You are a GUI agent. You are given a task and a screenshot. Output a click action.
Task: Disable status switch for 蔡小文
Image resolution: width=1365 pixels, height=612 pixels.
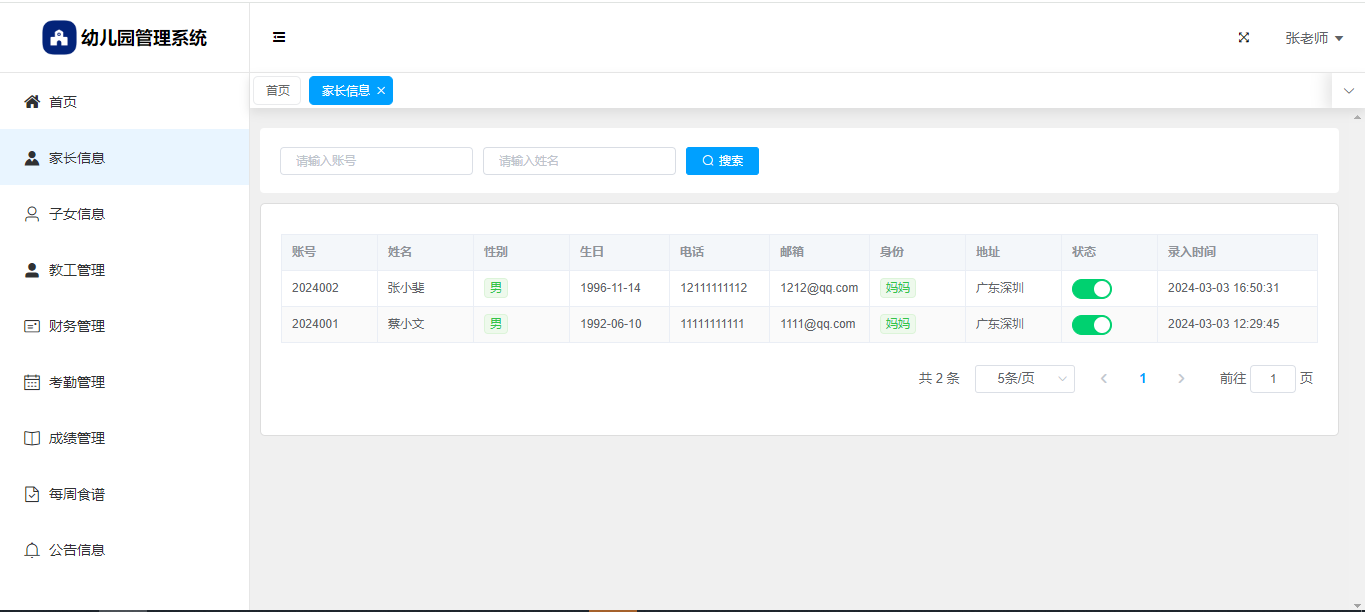coord(1091,325)
